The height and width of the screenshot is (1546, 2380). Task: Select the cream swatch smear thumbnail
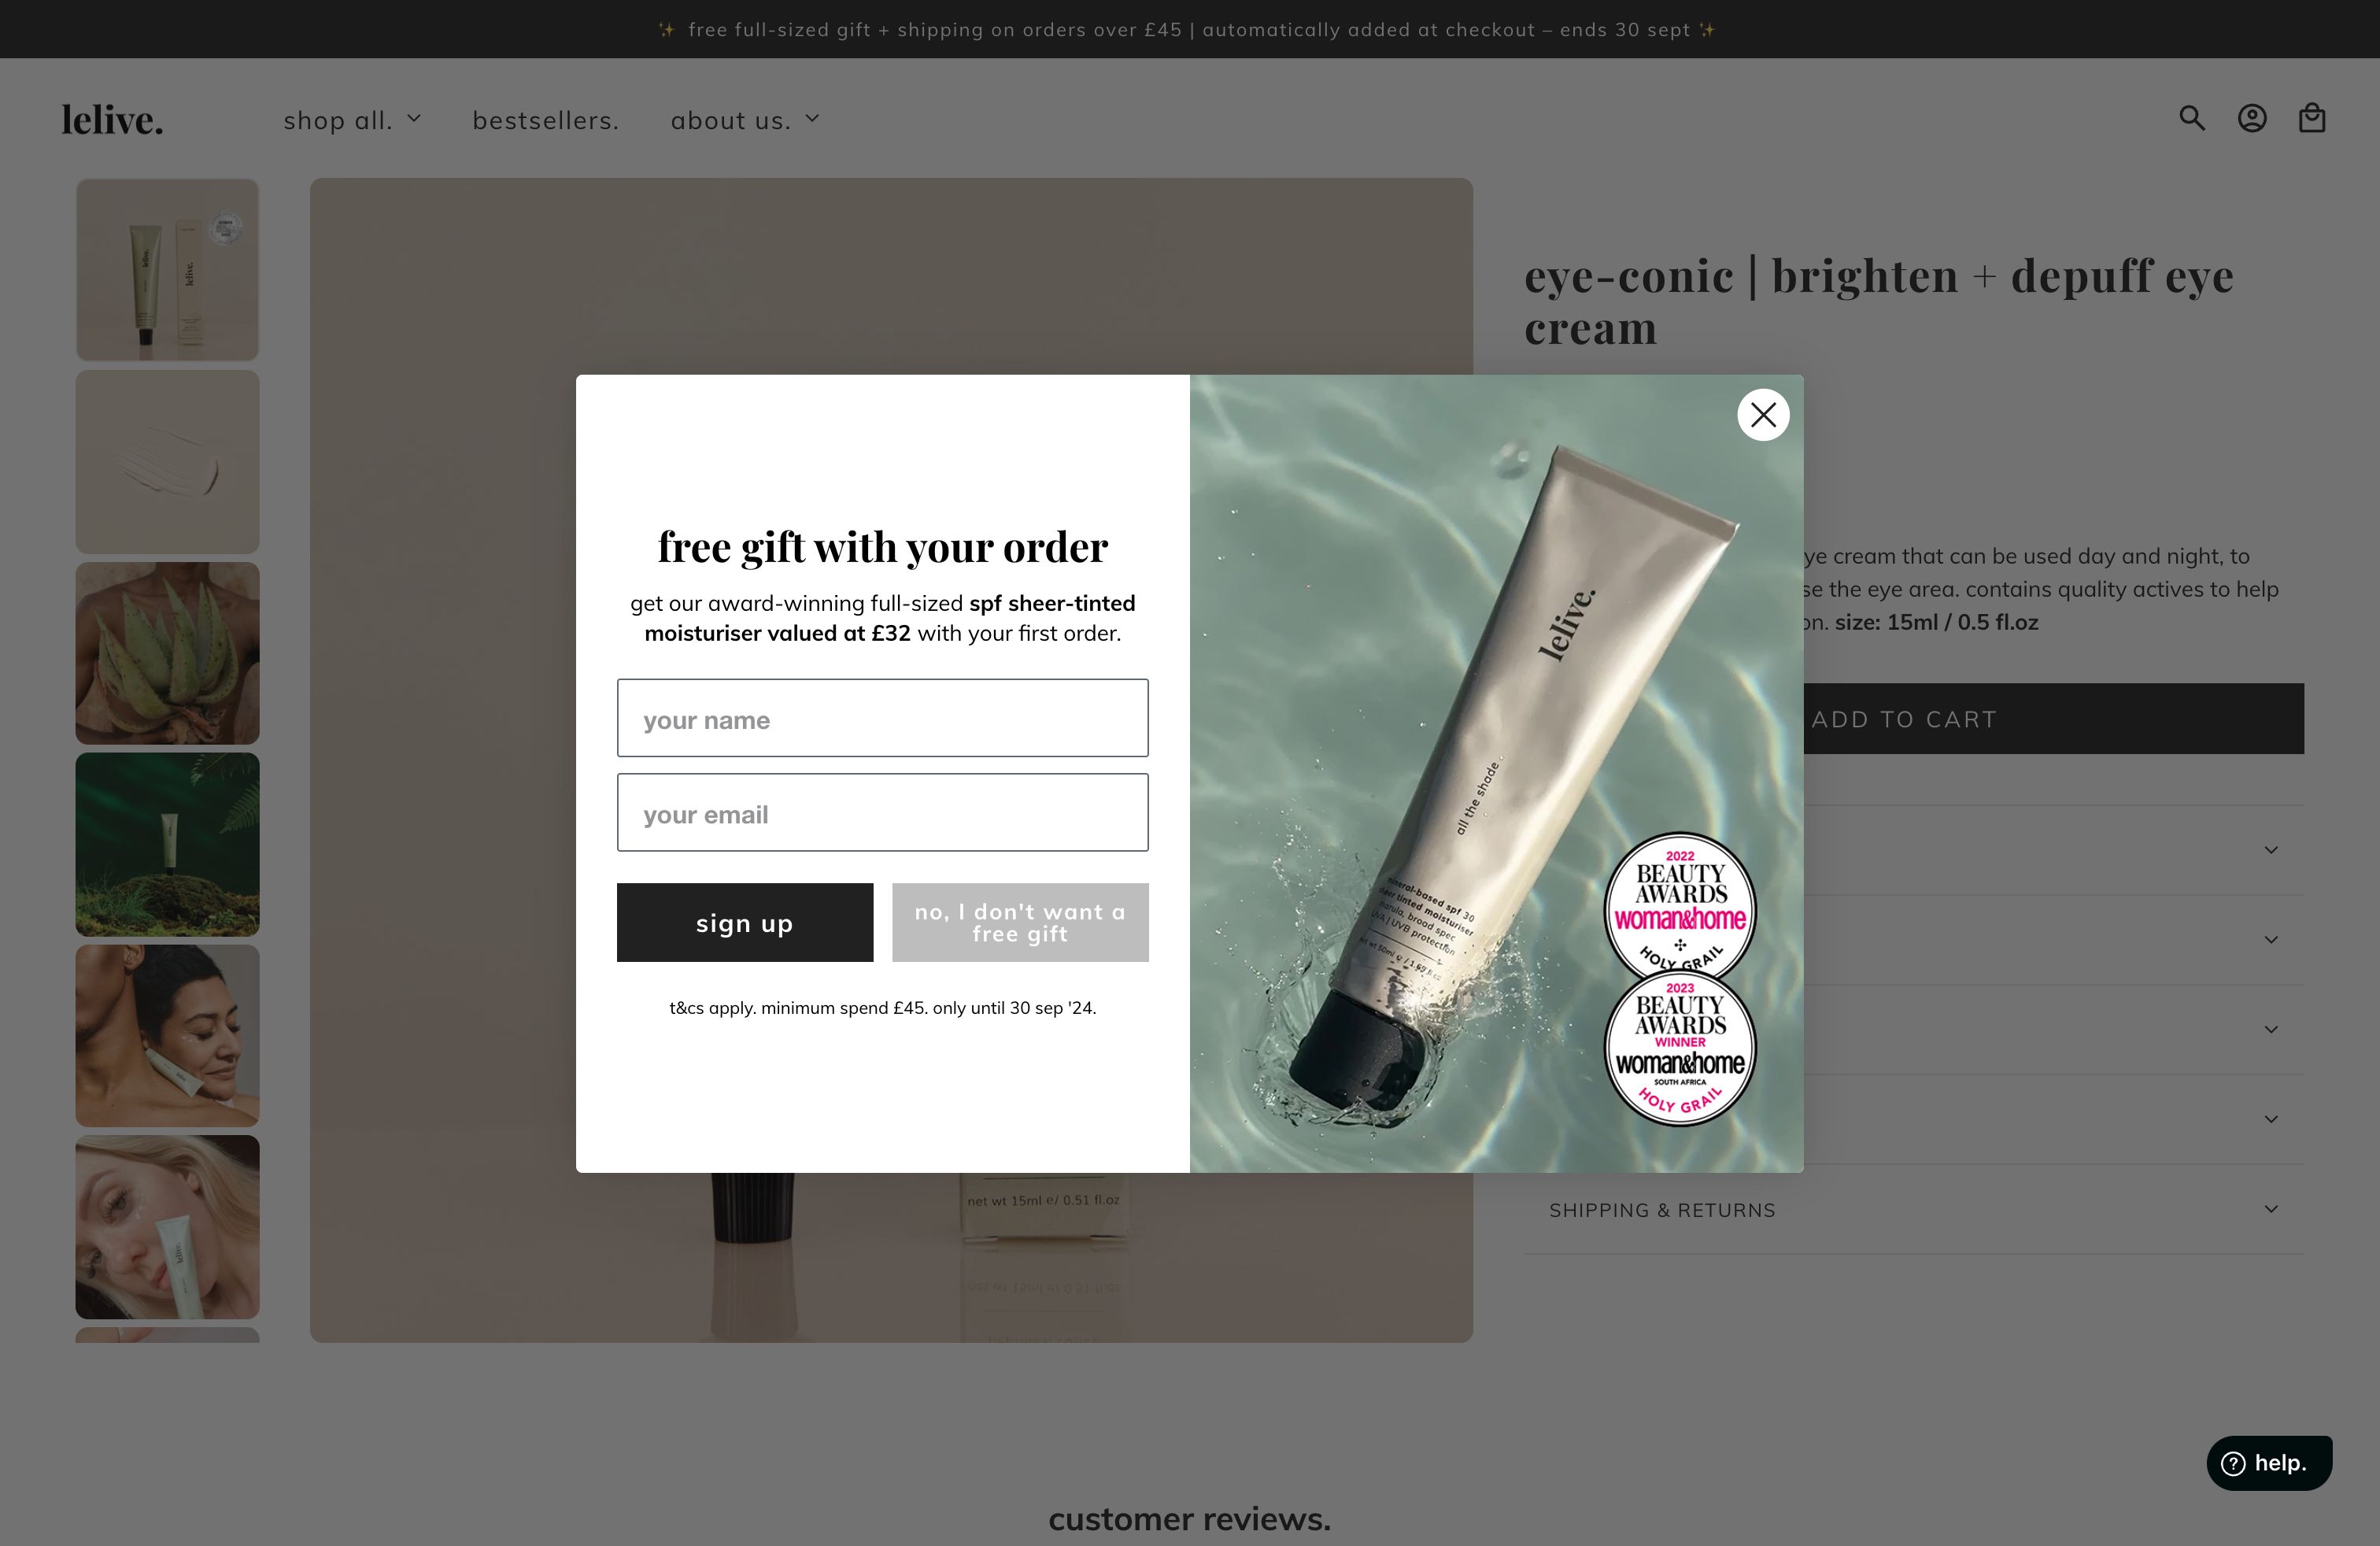167,462
